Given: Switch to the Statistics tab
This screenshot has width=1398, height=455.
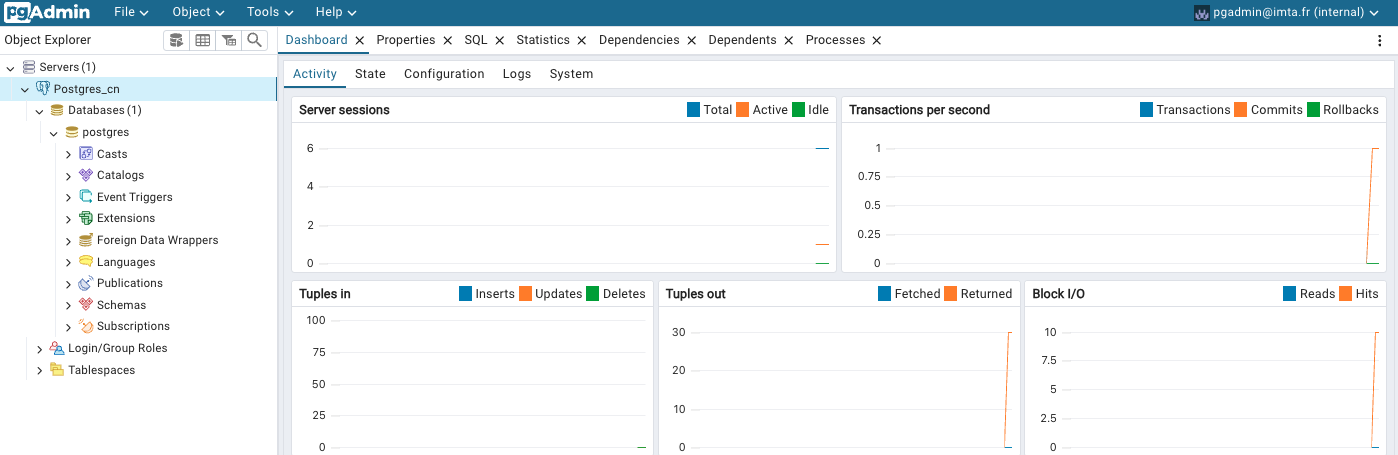Looking at the screenshot, I should coord(543,40).
